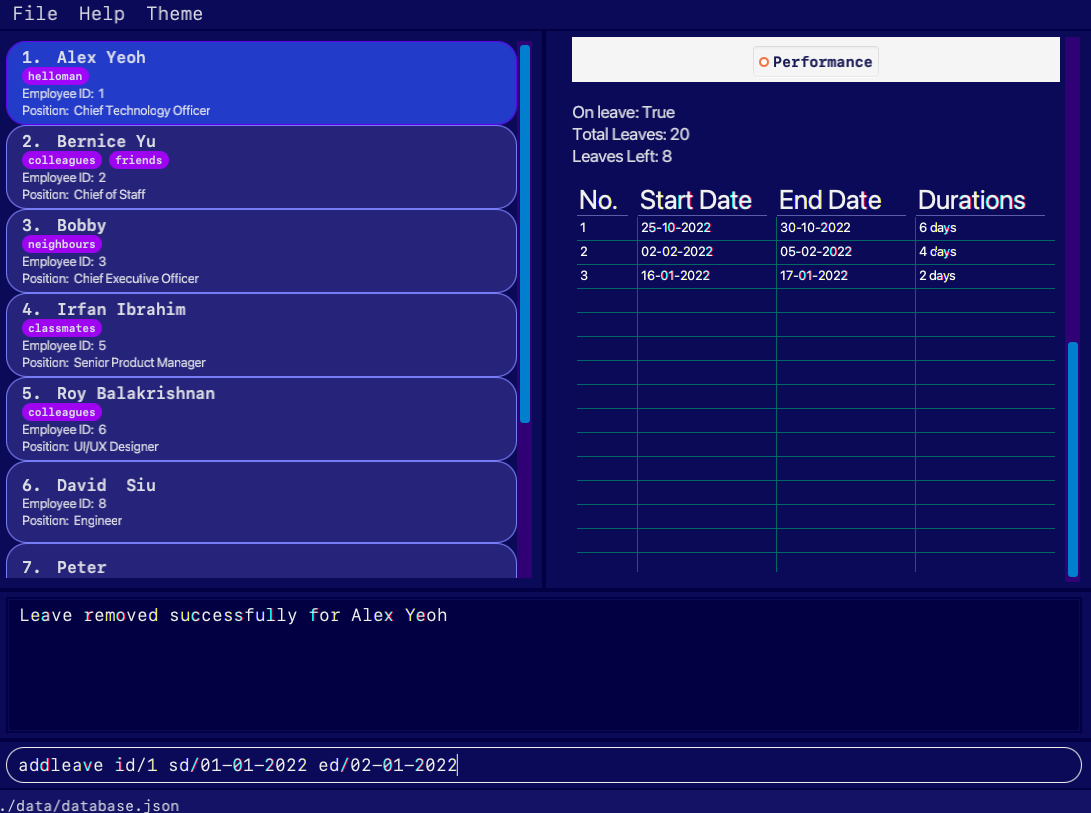Viewport: 1091px width, 813px height.
Task: Select the Performance tab button
Action: tap(815, 61)
